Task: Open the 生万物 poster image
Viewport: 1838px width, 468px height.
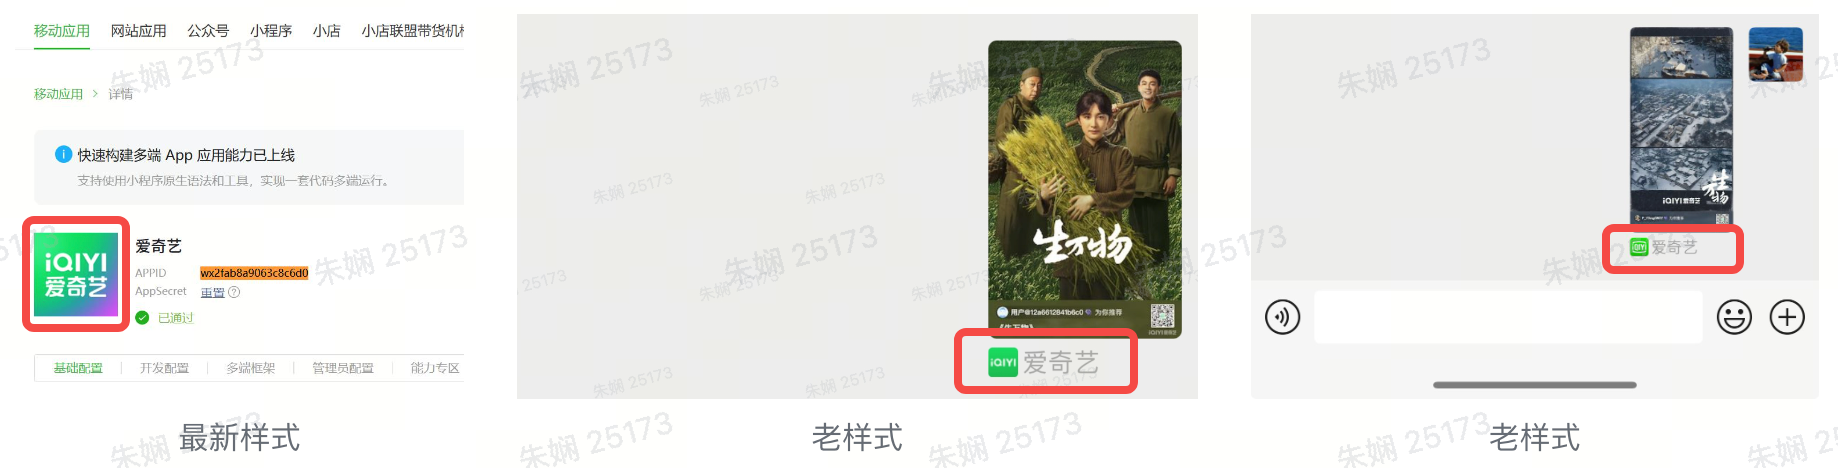Action: pos(1085,189)
